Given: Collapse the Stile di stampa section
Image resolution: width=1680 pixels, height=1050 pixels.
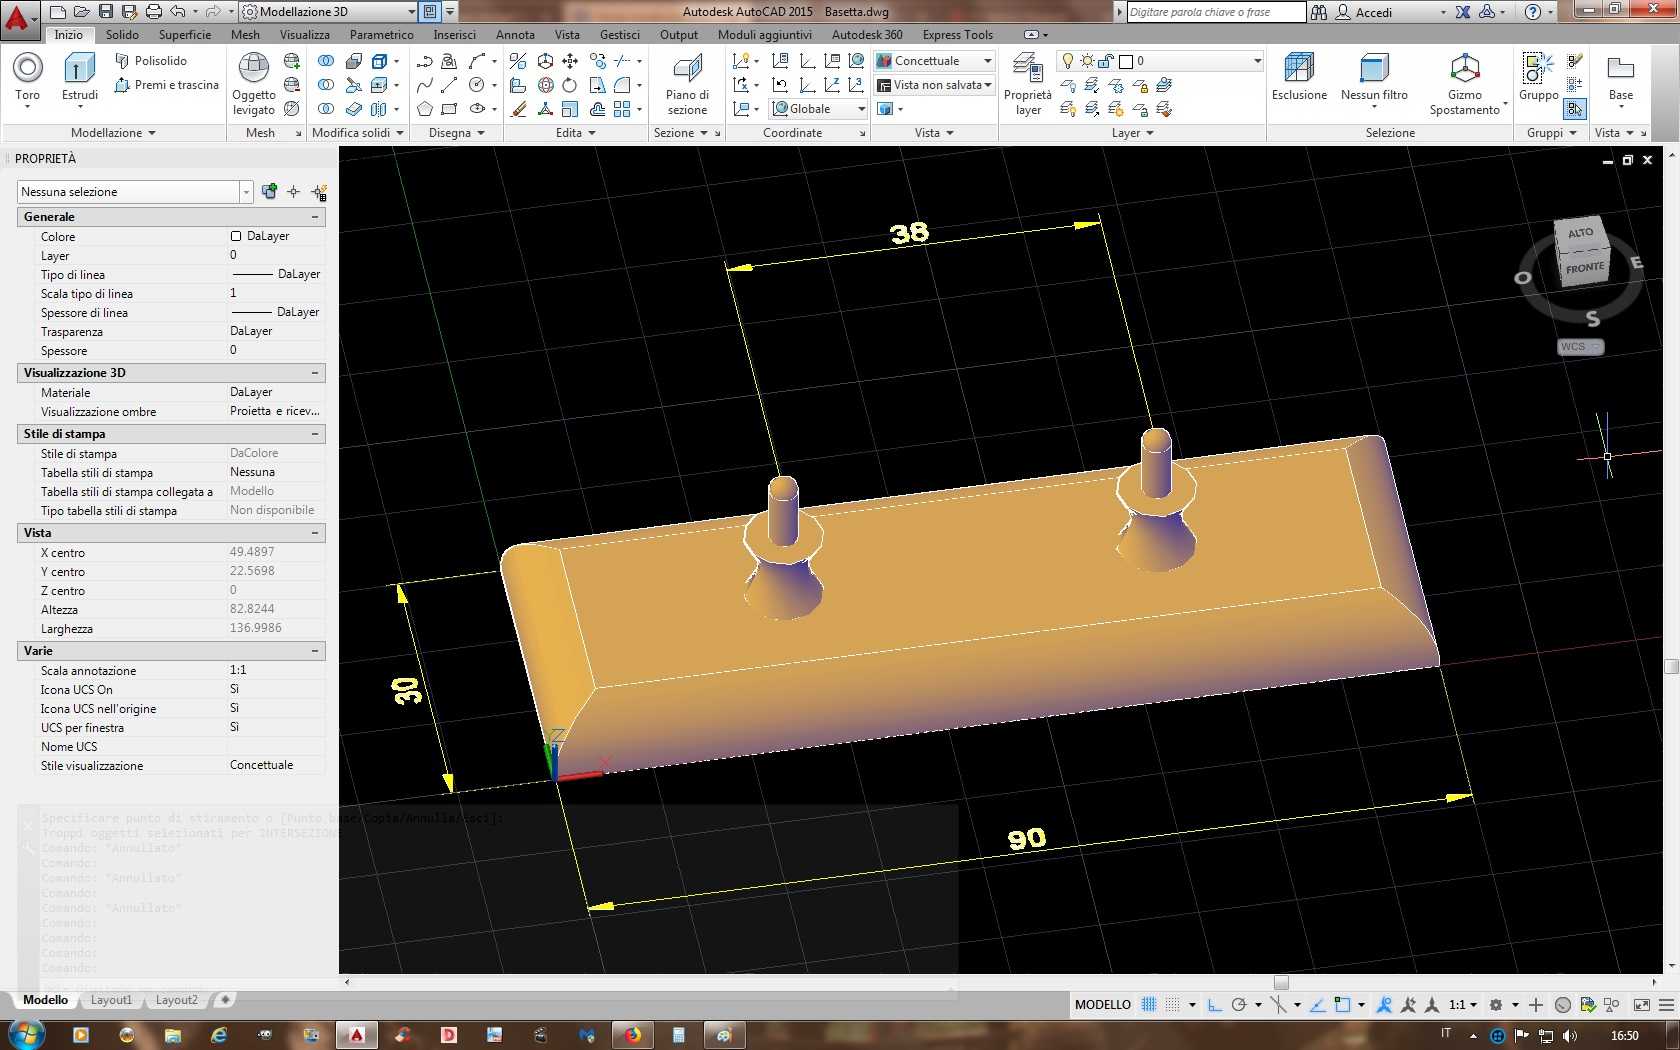Looking at the screenshot, I should [315, 434].
